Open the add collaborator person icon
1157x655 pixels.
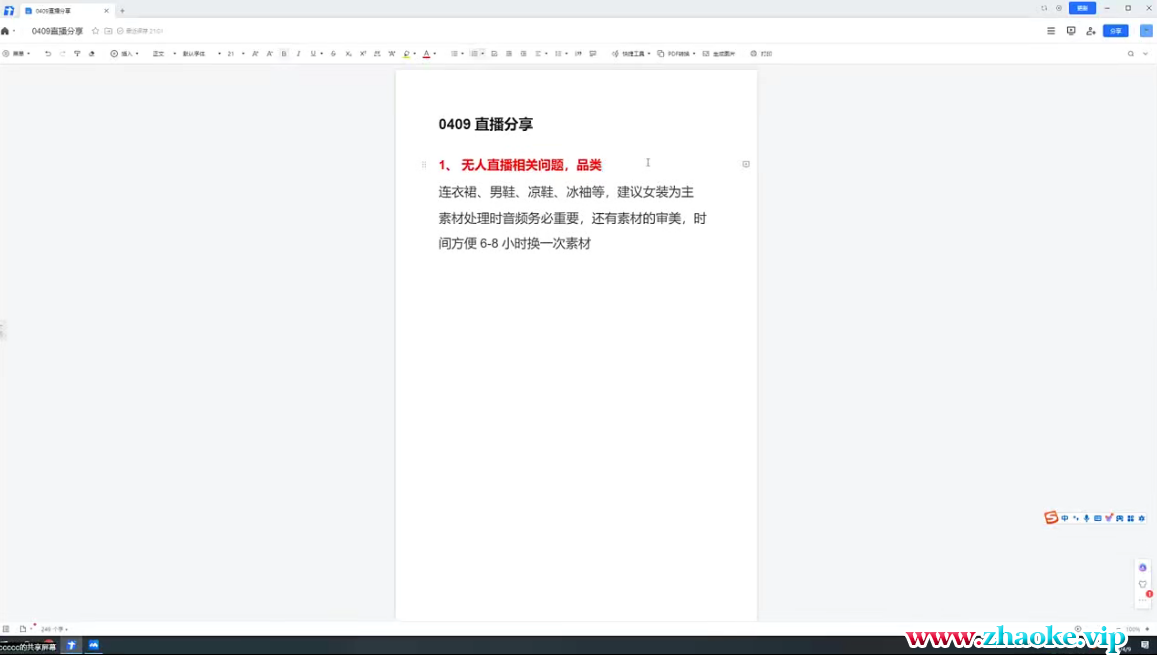pos(1090,31)
